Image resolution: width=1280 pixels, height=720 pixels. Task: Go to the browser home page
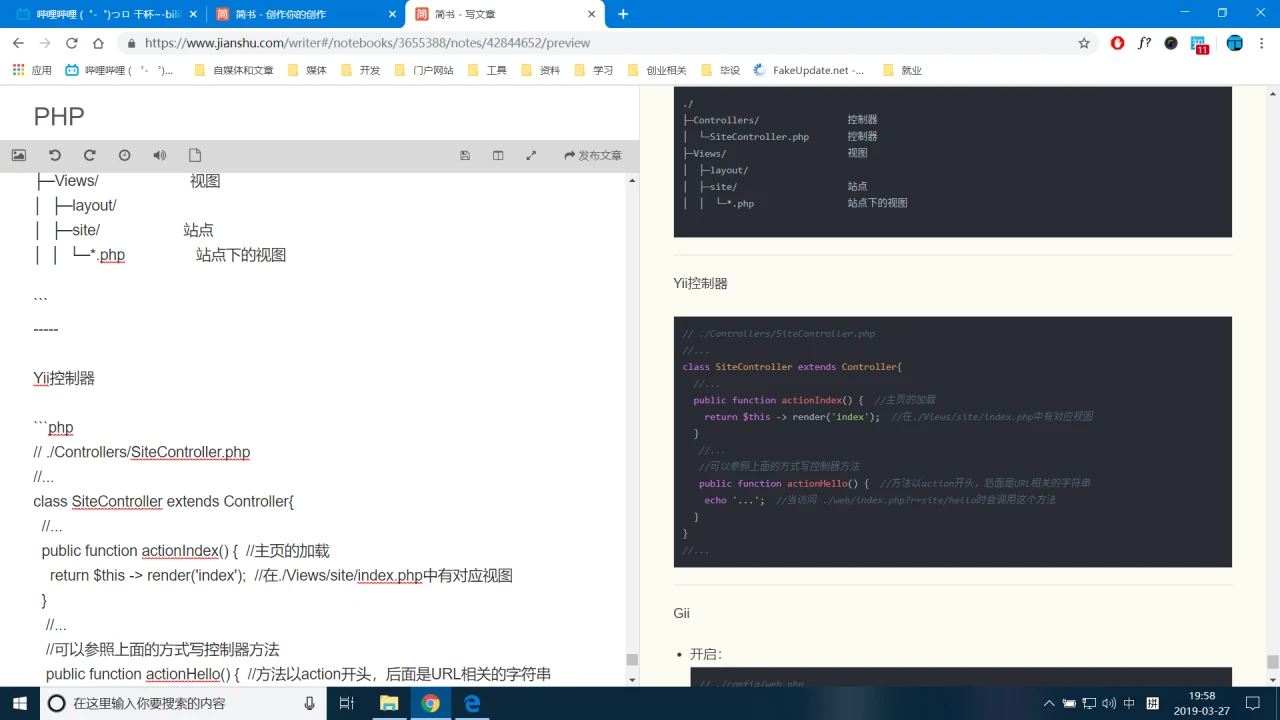coord(98,43)
